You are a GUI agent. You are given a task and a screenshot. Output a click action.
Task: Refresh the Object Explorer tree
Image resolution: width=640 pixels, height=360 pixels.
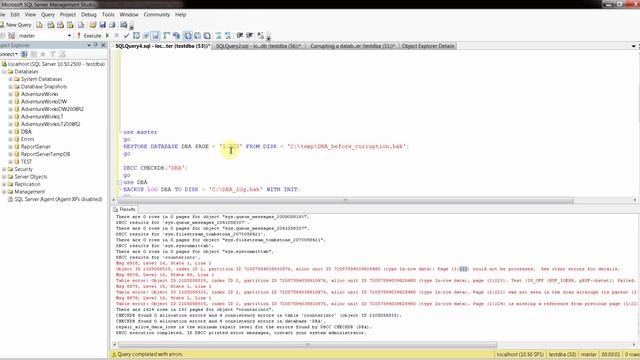pyautogui.click(x=62, y=54)
